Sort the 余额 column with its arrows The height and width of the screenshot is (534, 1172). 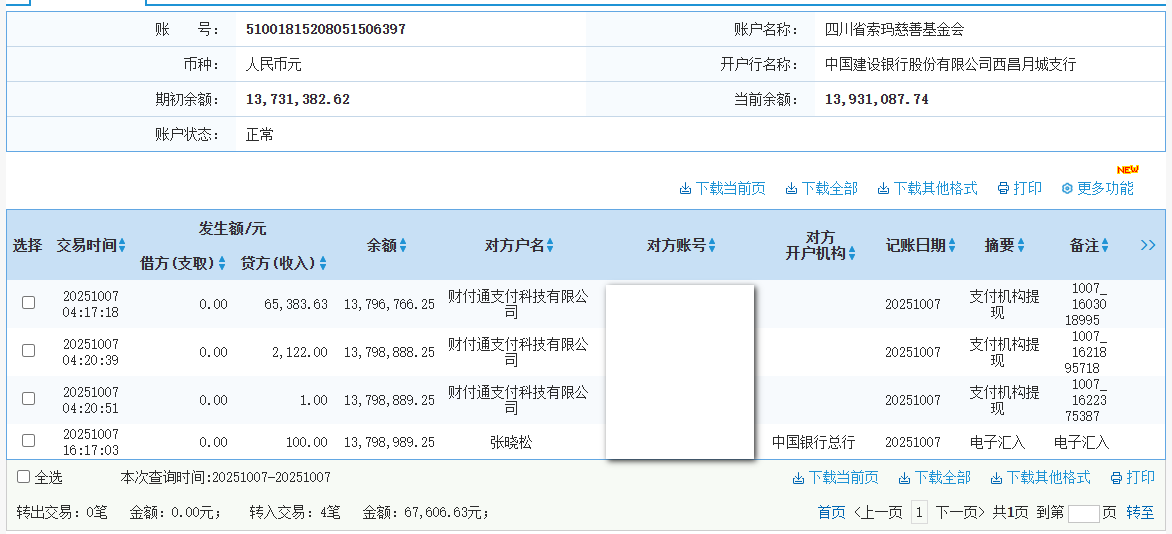pos(403,246)
